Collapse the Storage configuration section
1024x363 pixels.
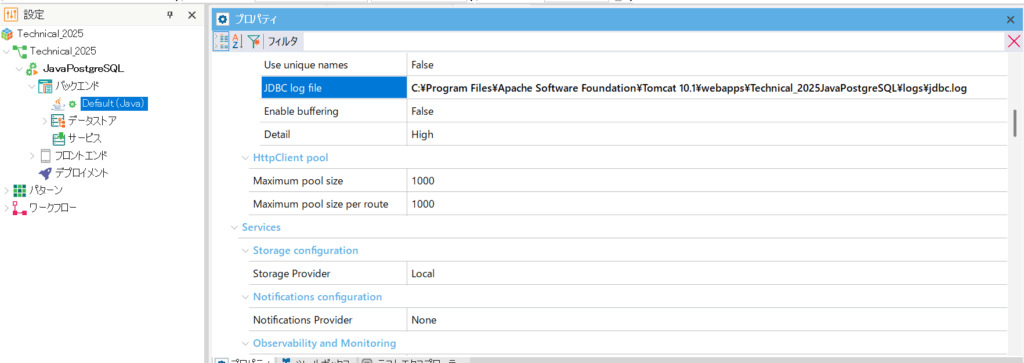[246, 251]
